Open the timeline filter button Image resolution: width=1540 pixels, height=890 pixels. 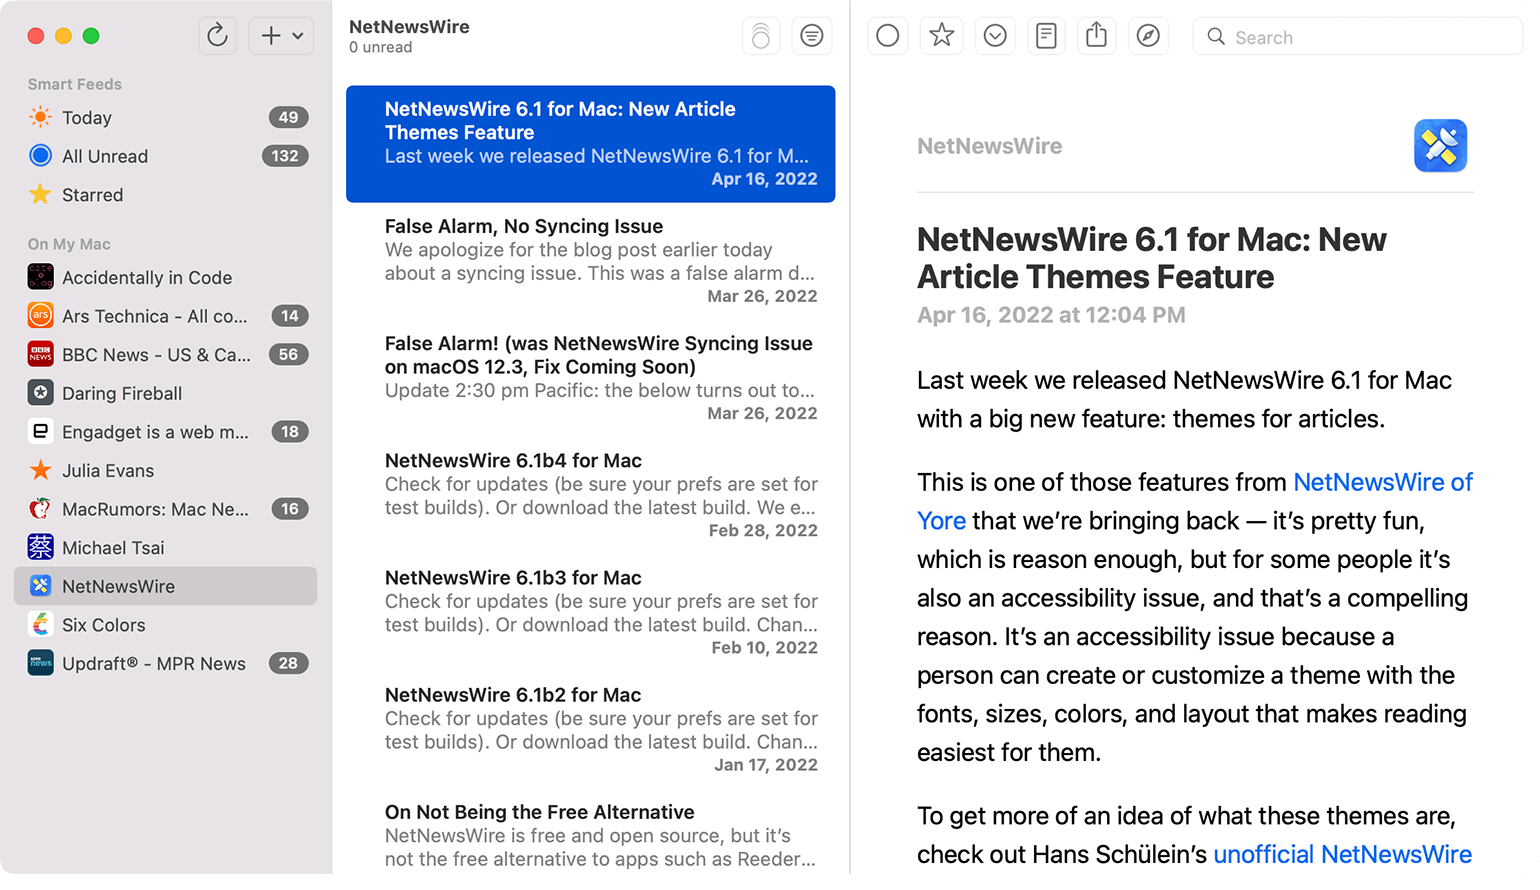[812, 36]
